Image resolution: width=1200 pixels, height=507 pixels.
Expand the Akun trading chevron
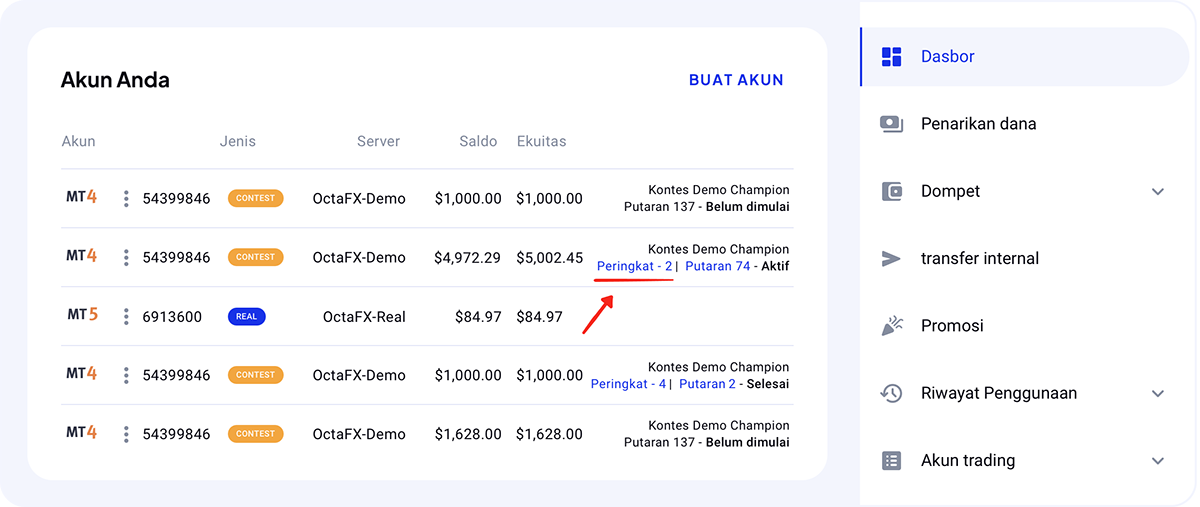point(1158,461)
